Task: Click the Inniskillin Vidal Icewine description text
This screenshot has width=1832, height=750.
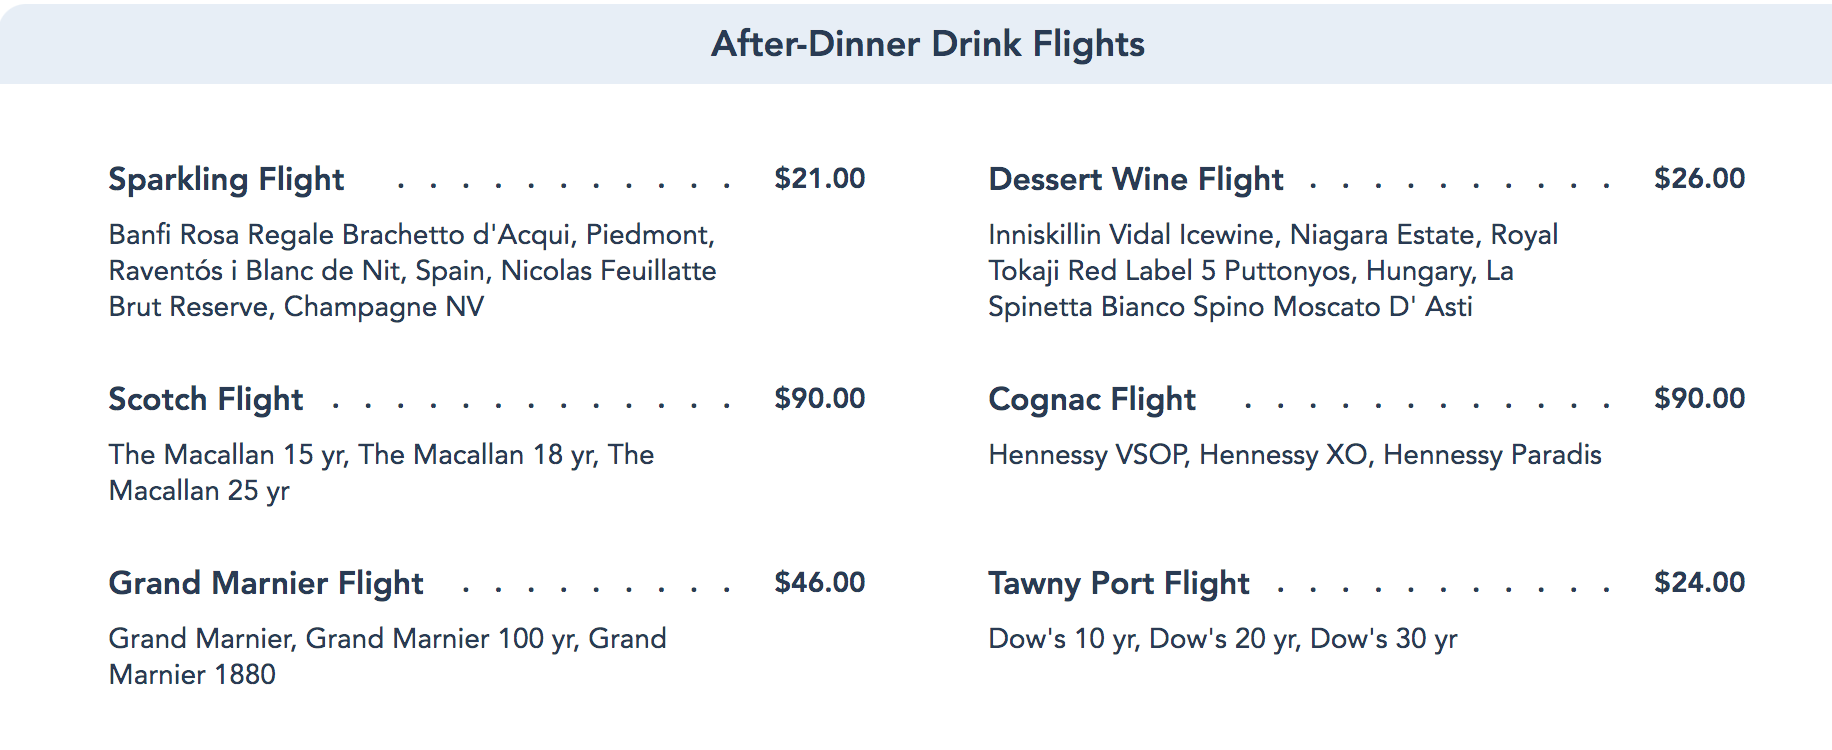Action: 1272,270
